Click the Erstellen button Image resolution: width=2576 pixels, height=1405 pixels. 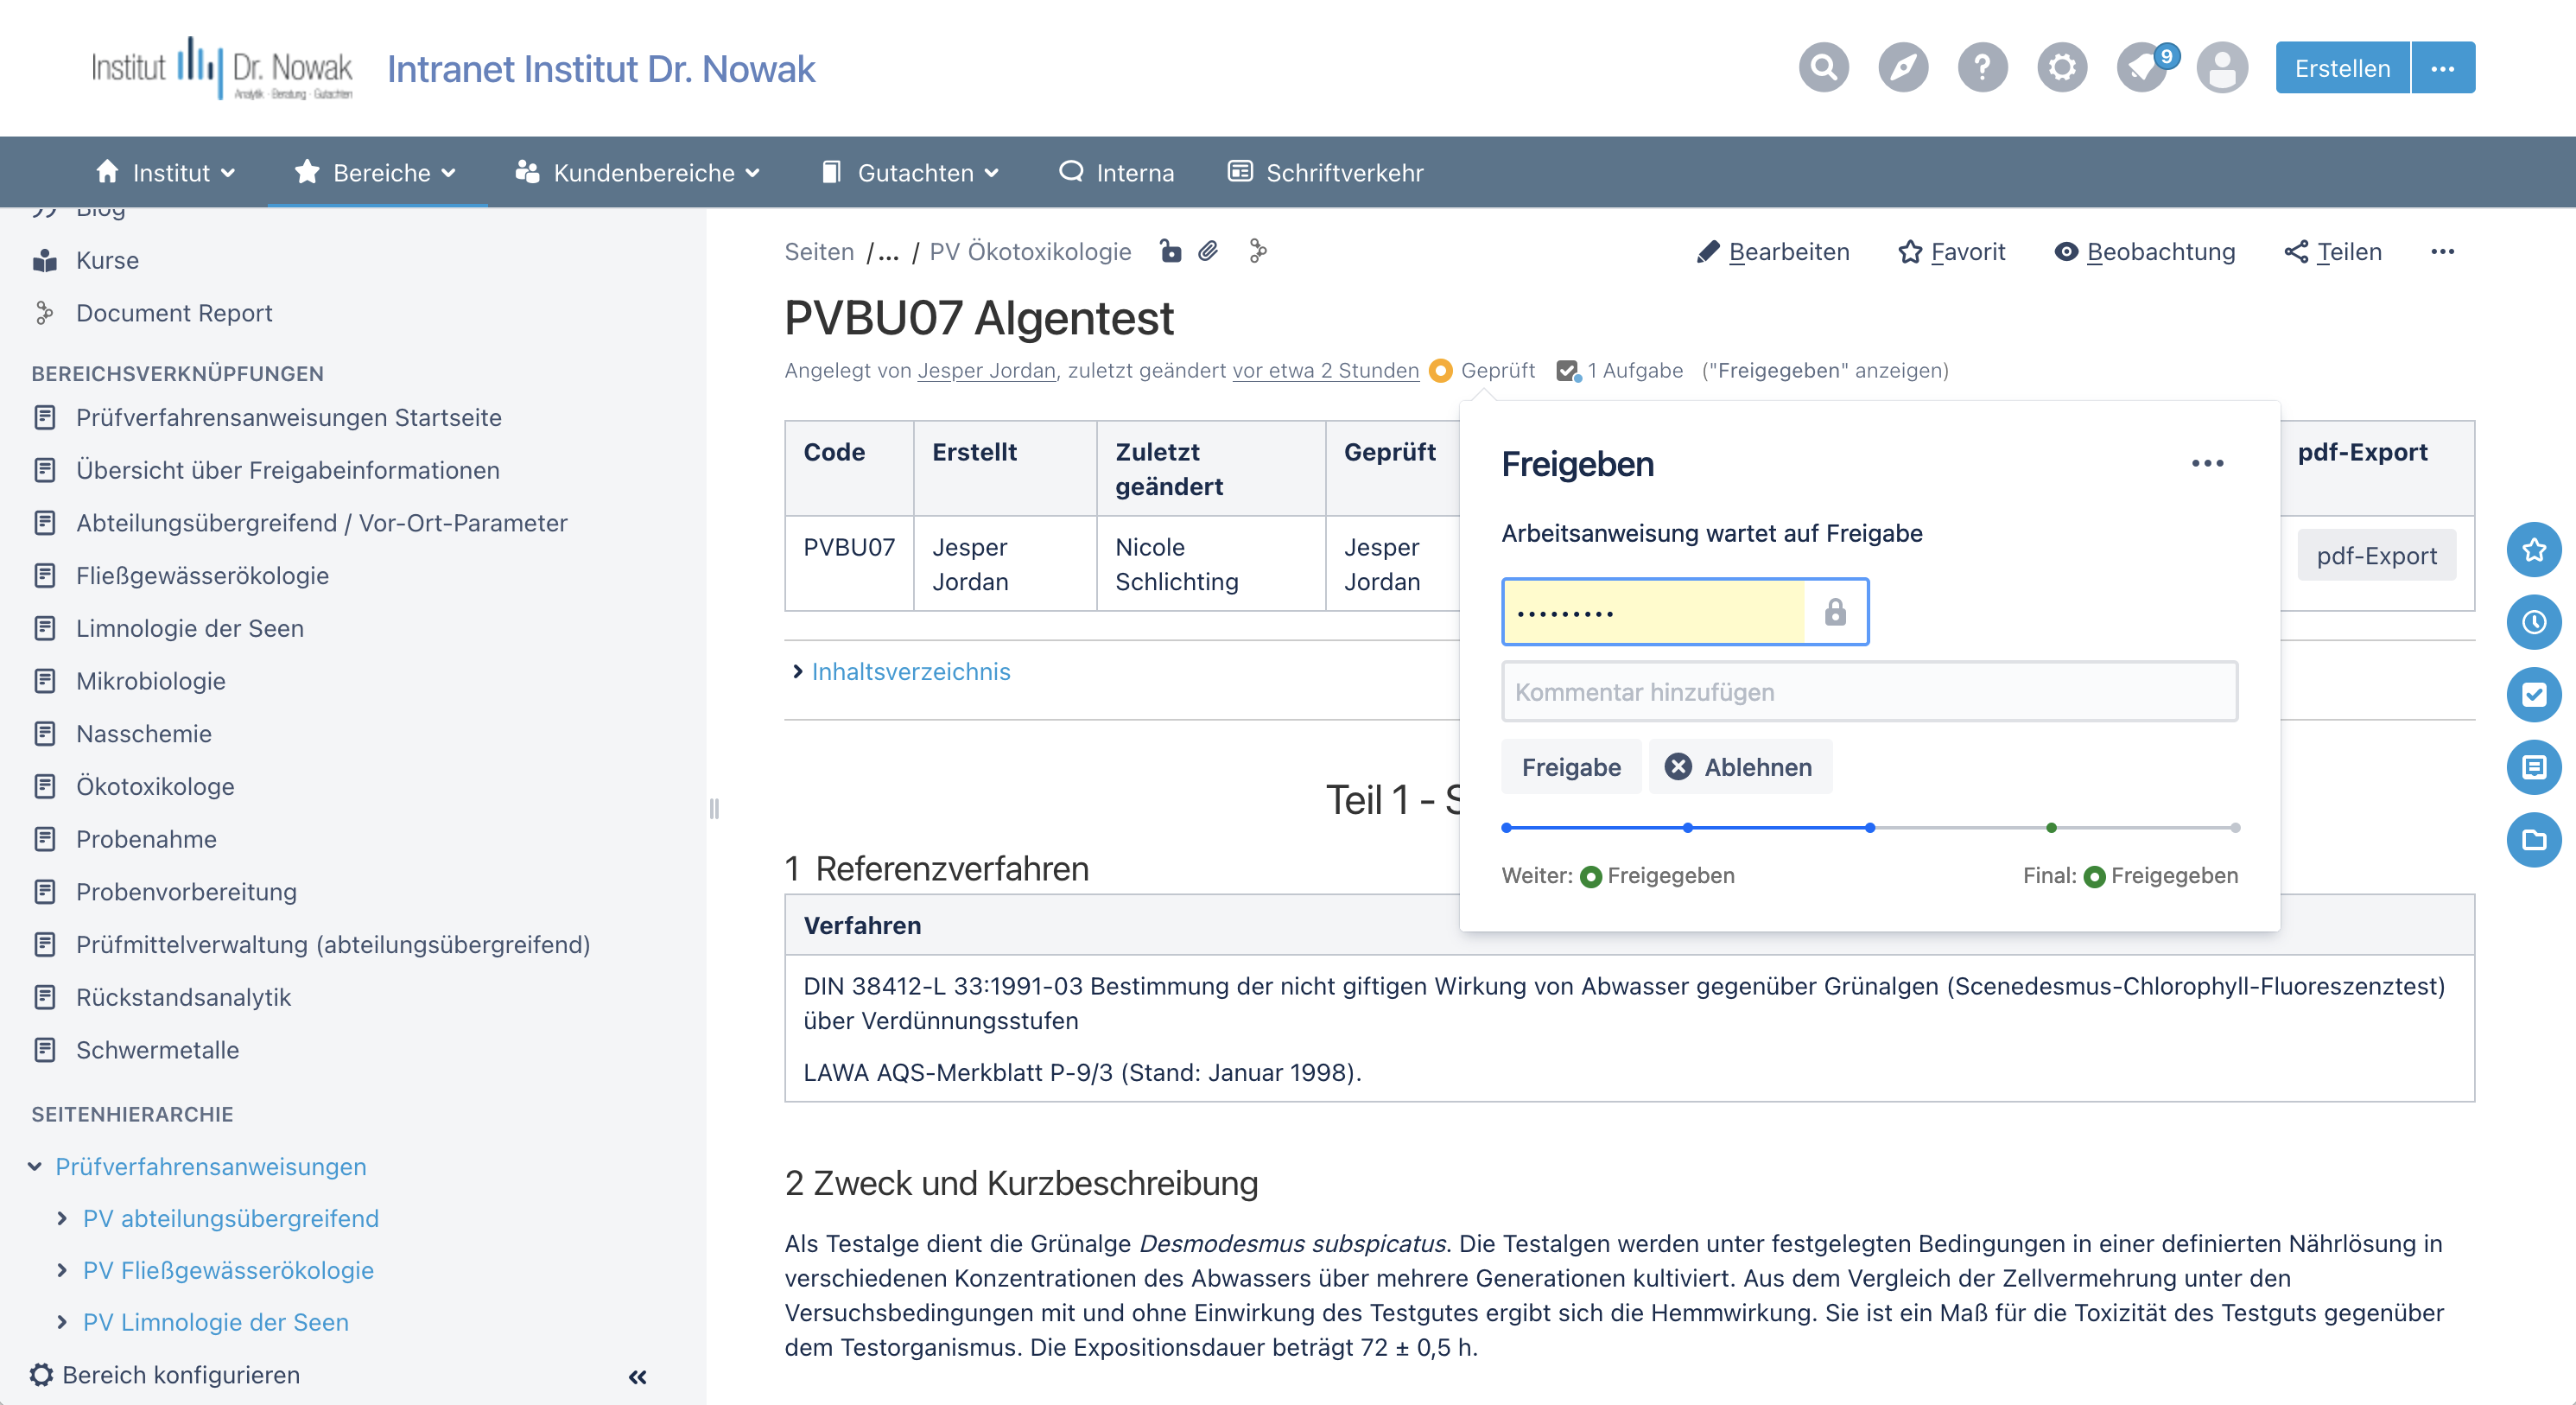pos(2342,68)
